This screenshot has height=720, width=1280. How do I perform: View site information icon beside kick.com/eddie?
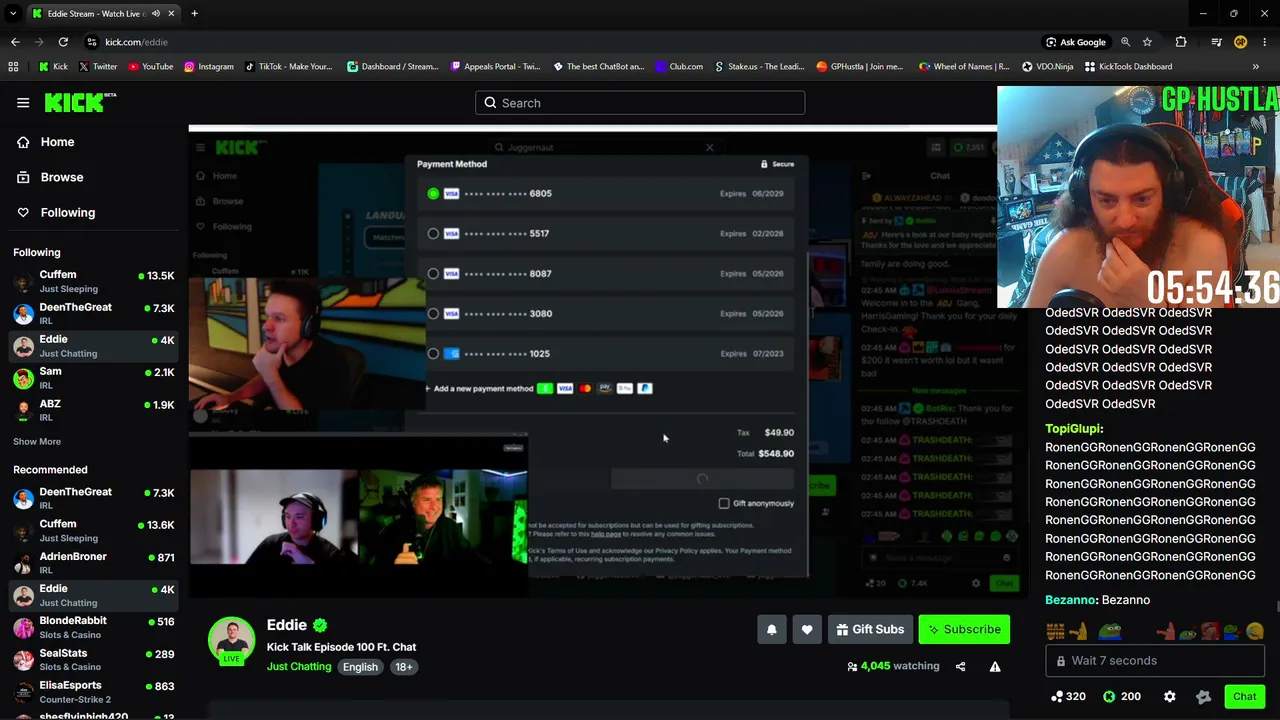(x=92, y=42)
